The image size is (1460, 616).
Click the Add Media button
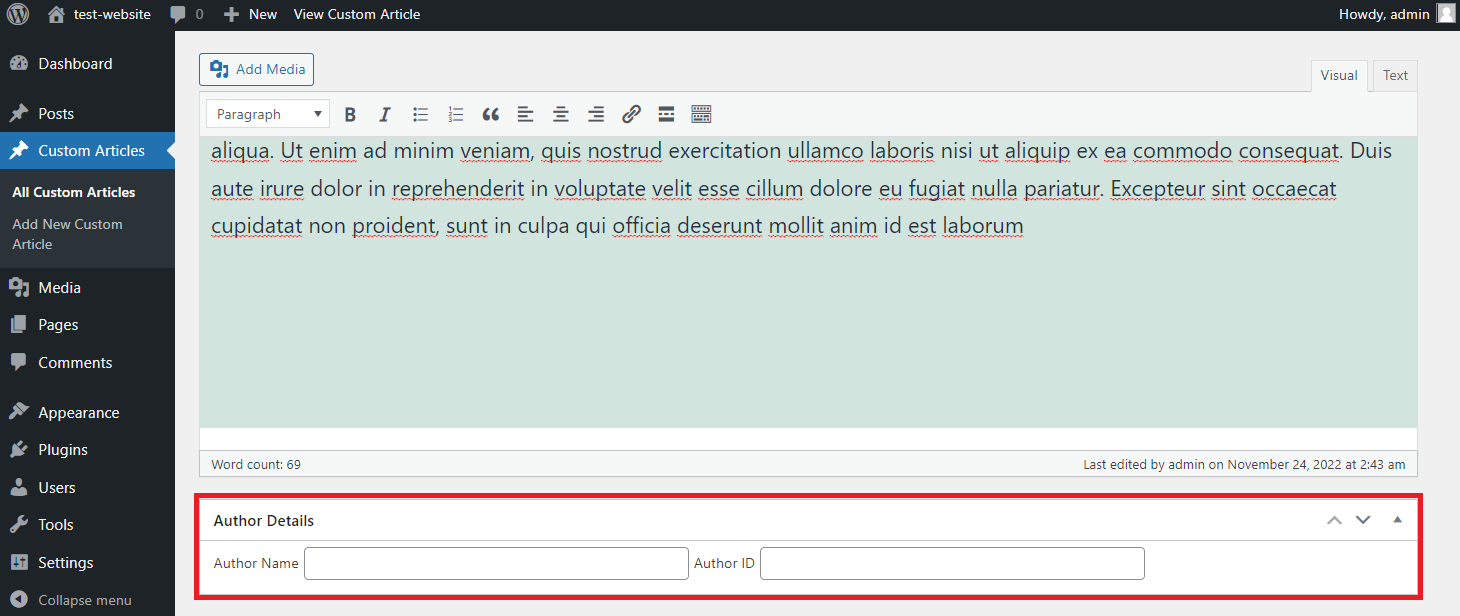coord(257,69)
